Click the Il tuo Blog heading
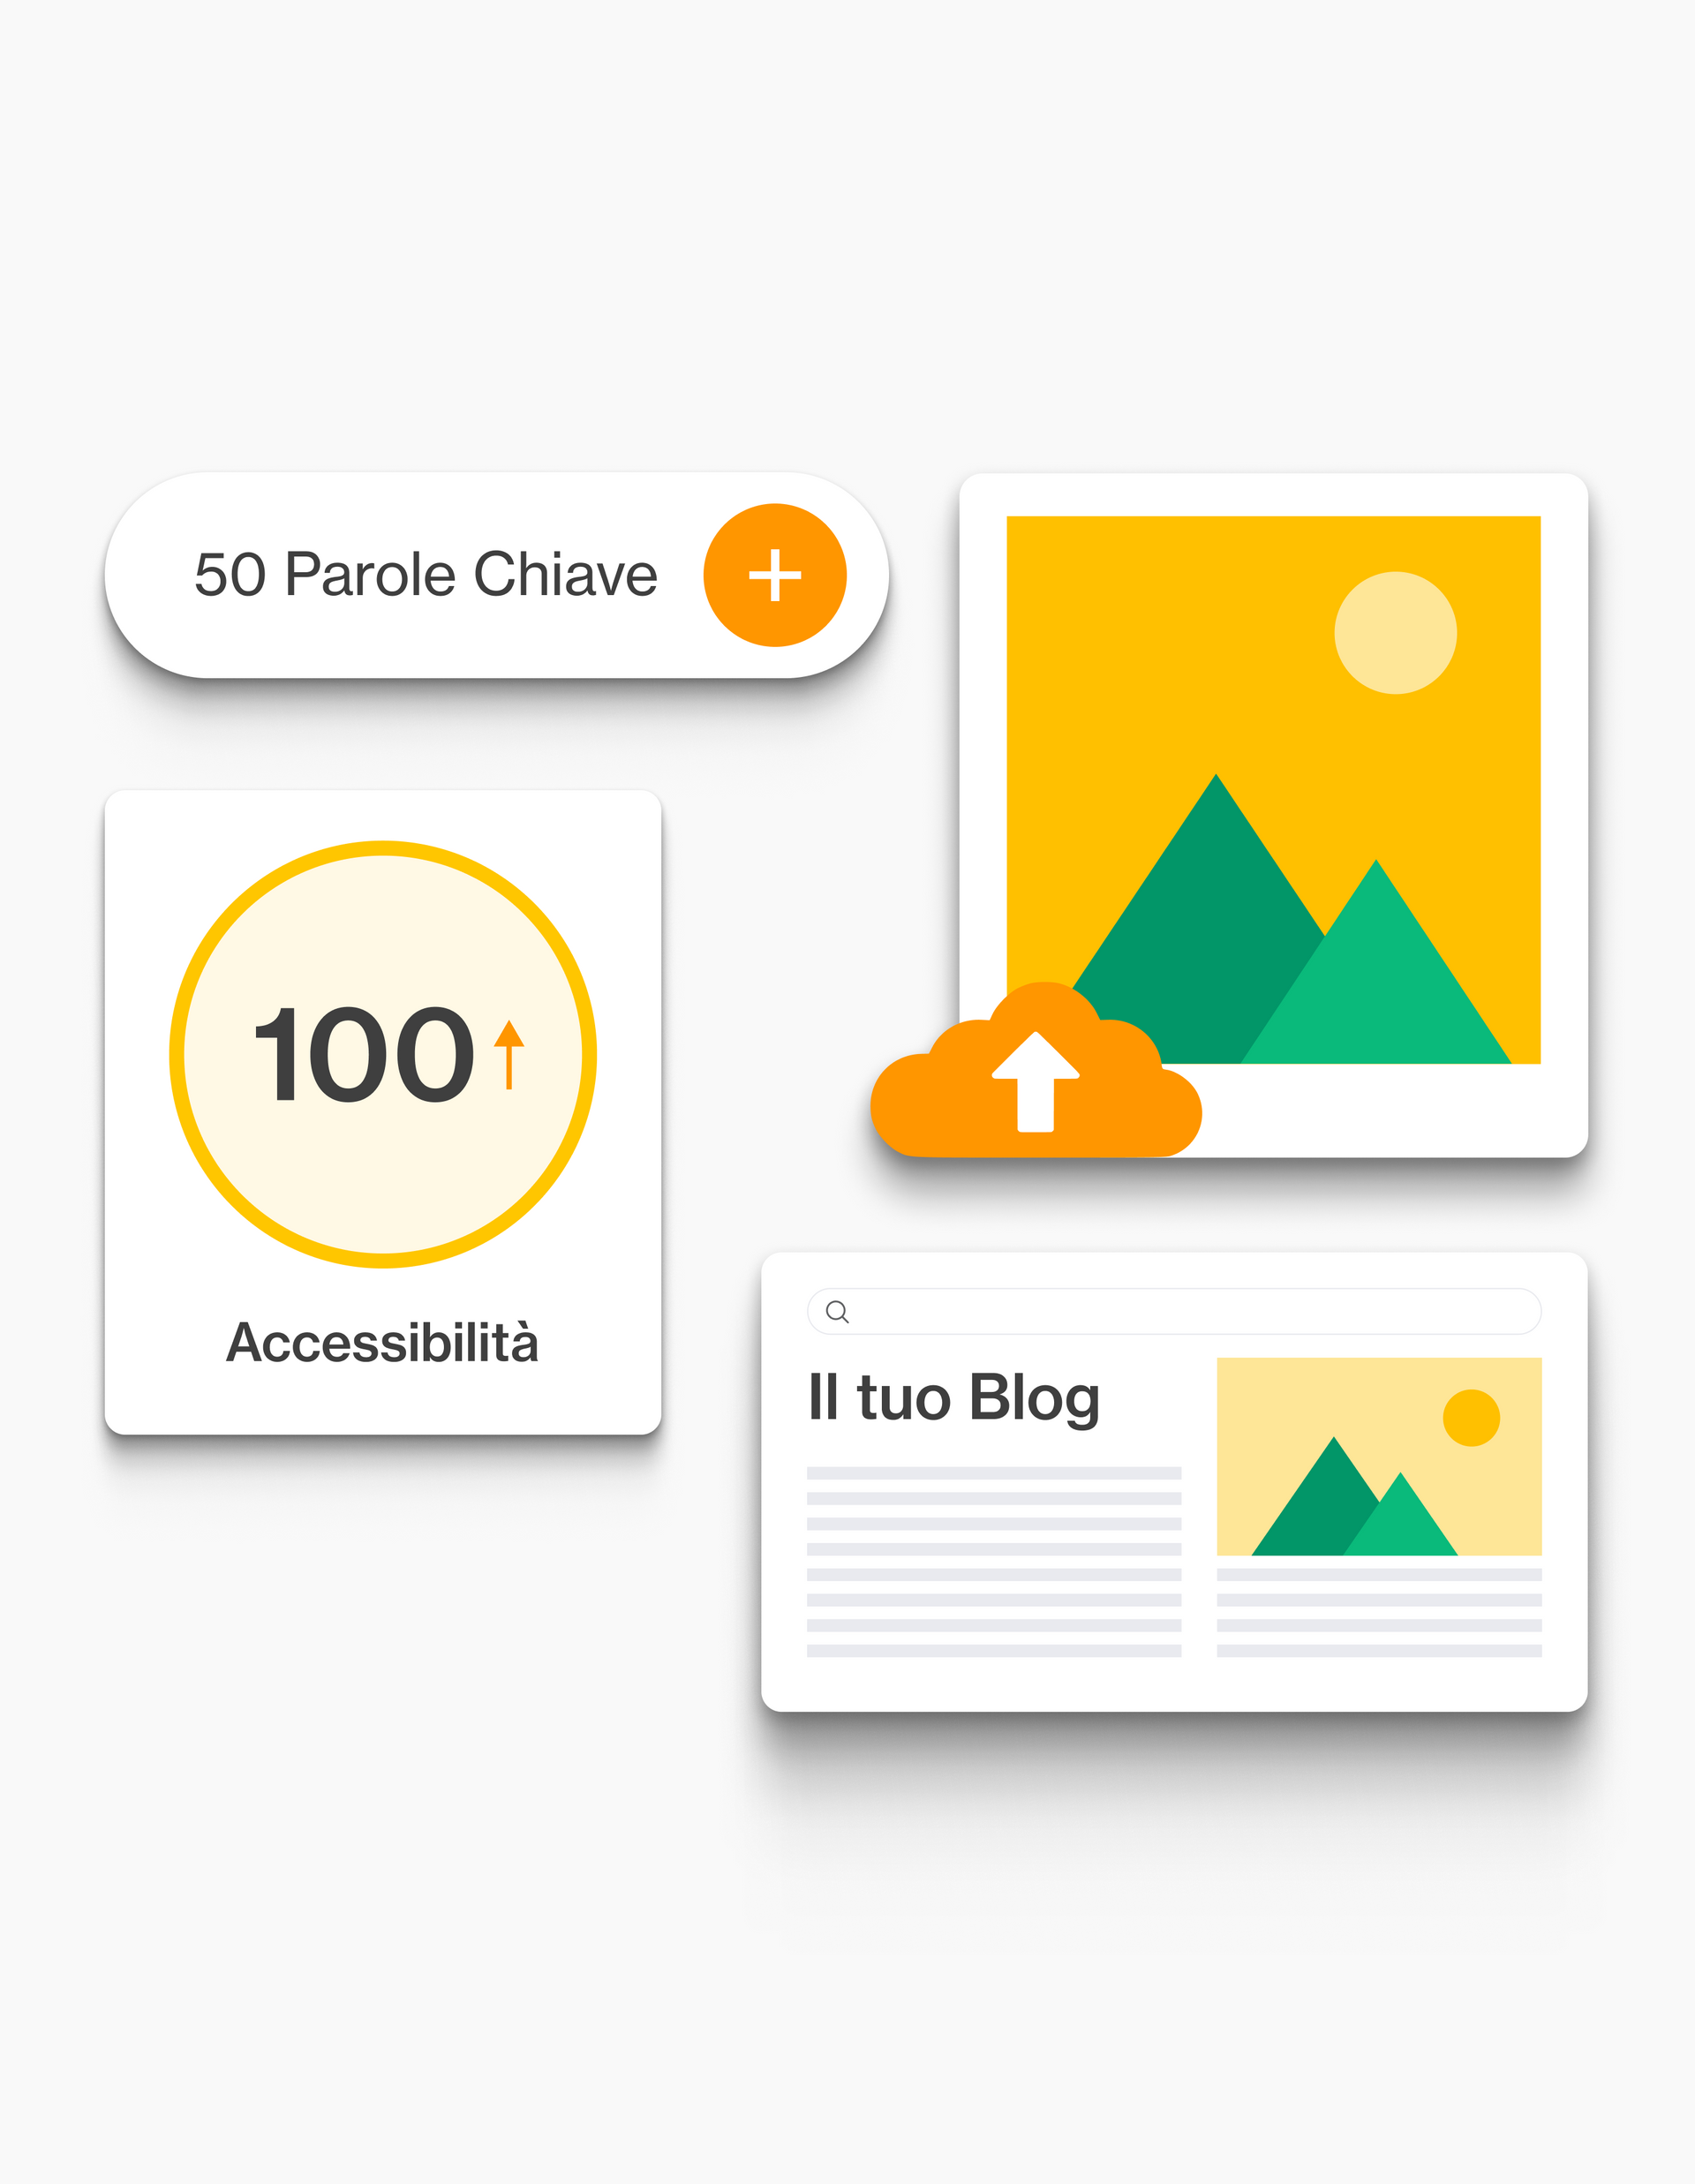 click(x=954, y=1398)
